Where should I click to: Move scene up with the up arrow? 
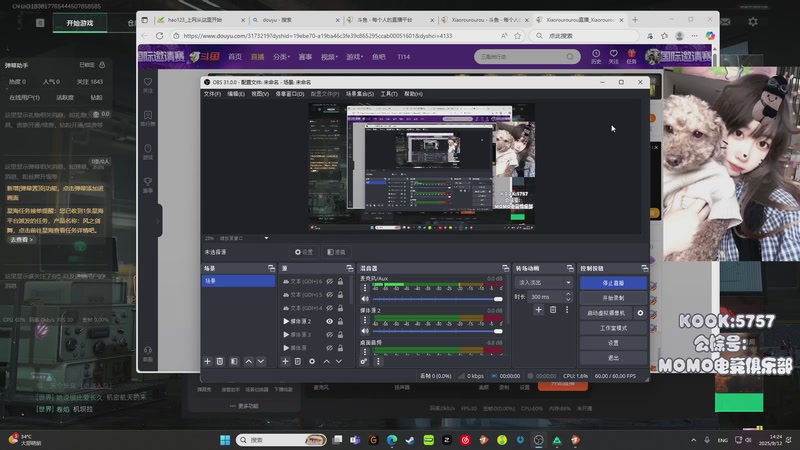click(x=248, y=361)
